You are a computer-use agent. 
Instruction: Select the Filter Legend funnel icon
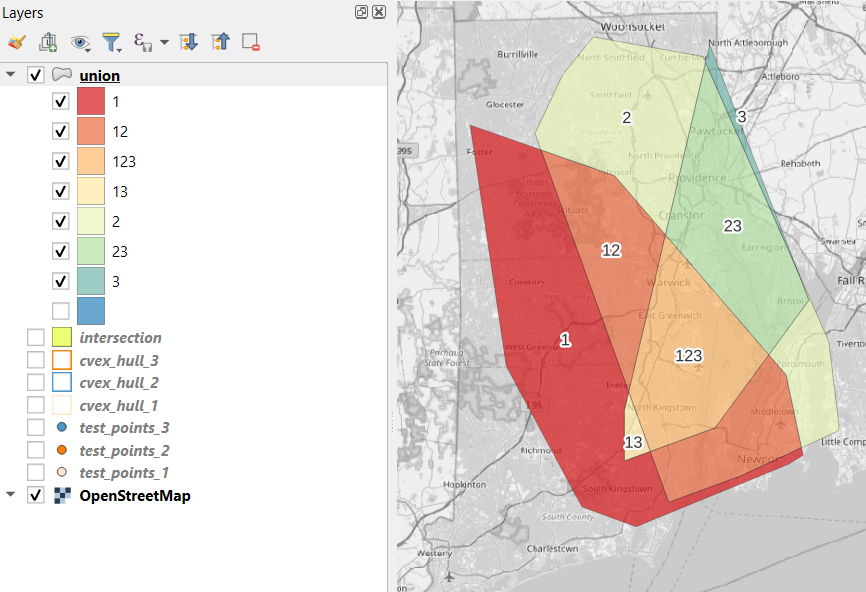111,42
